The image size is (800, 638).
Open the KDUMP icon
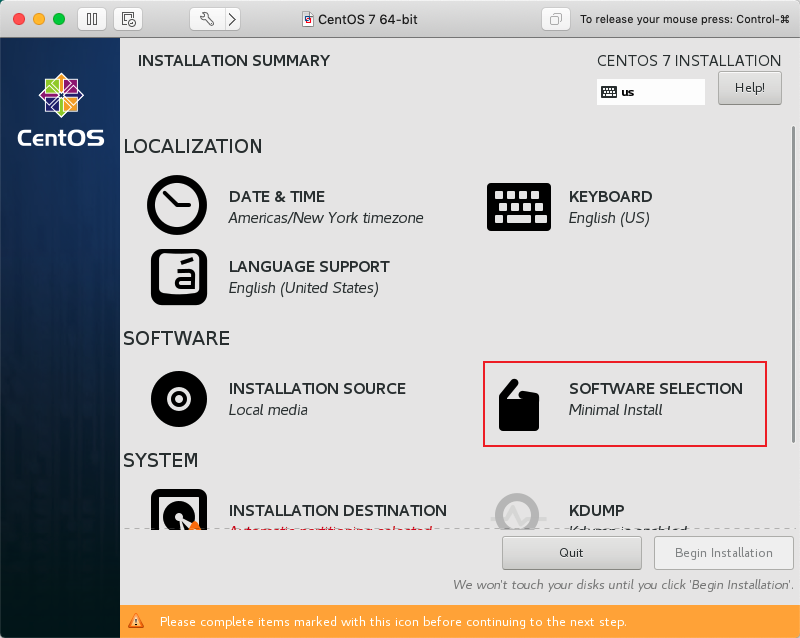click(x=517, y=511)
